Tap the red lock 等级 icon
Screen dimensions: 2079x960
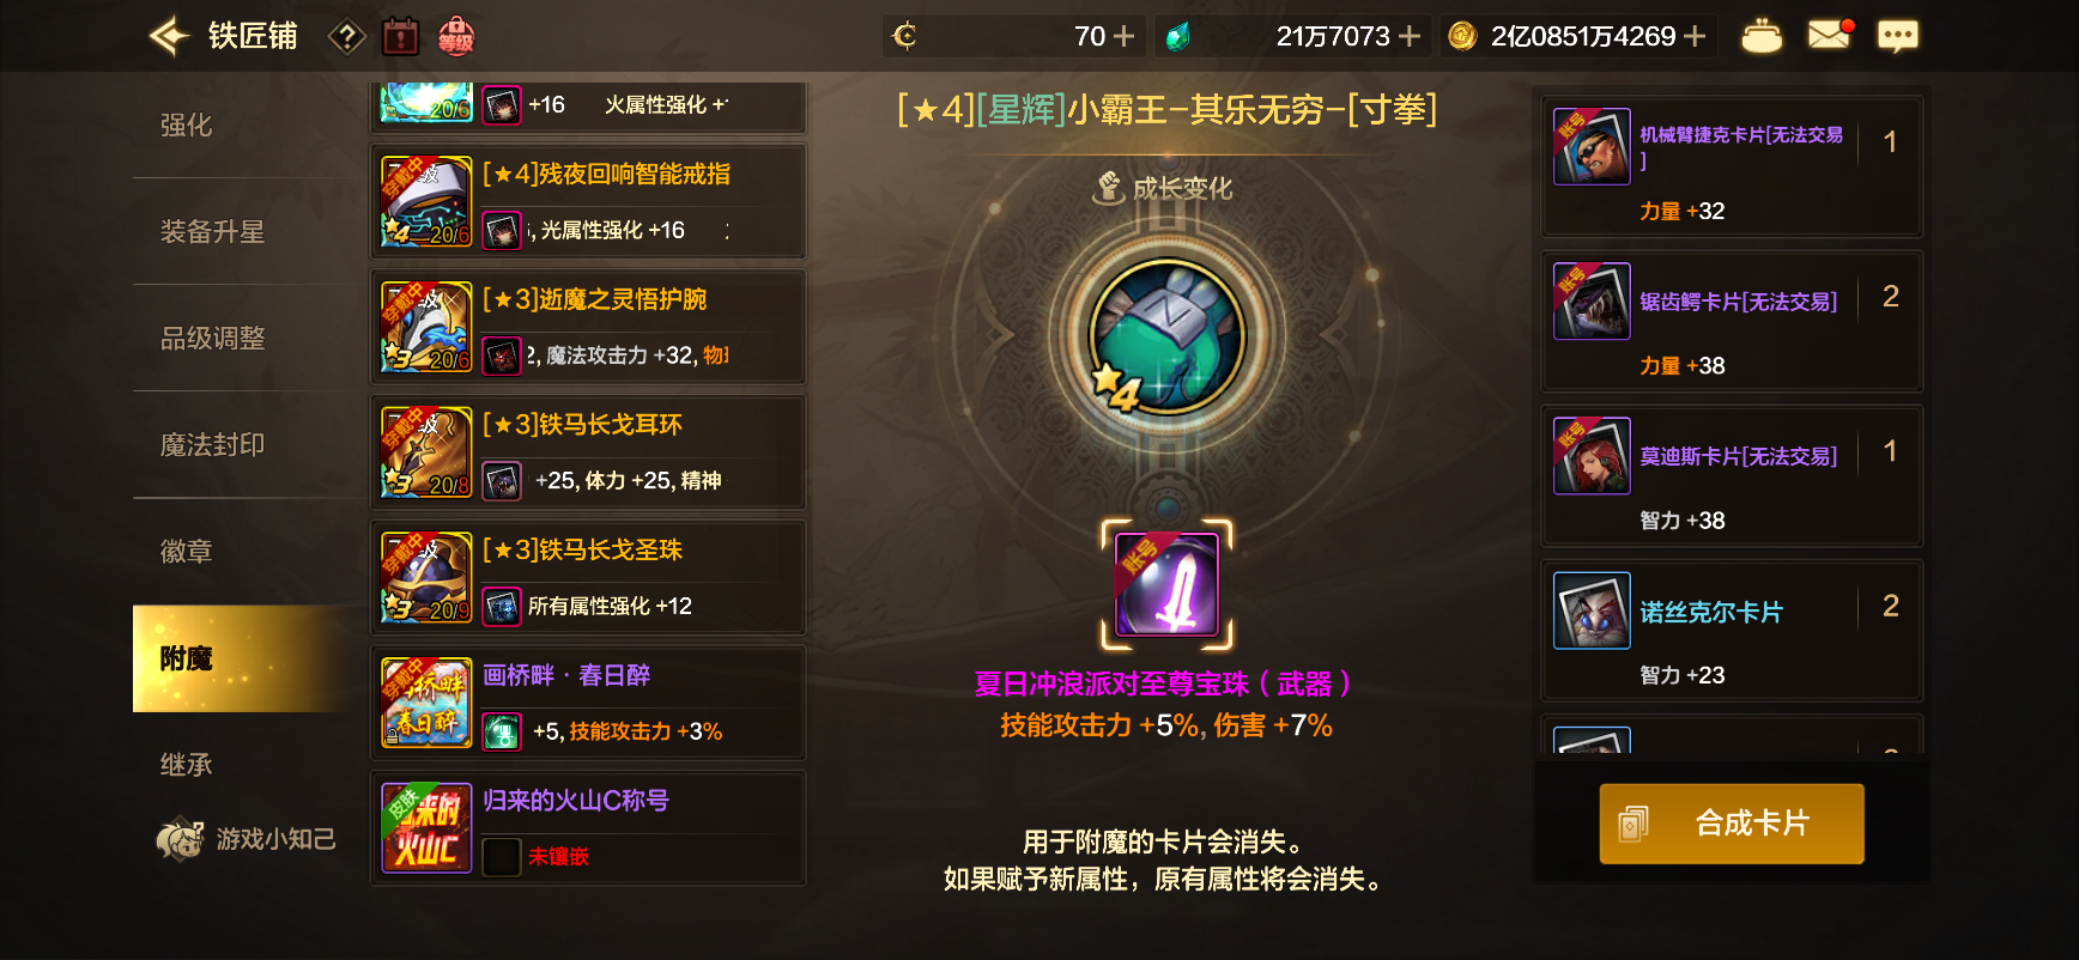click(456, 37)
